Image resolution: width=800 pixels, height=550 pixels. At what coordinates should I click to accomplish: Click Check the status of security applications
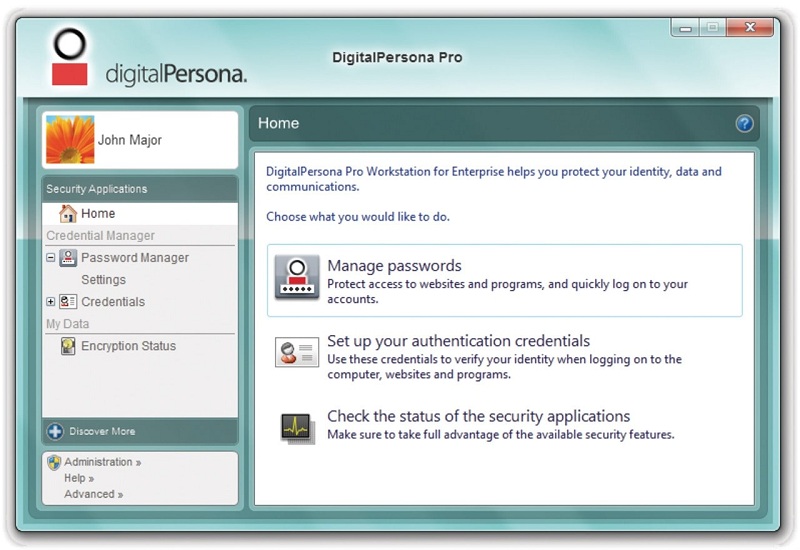(478, 416)
